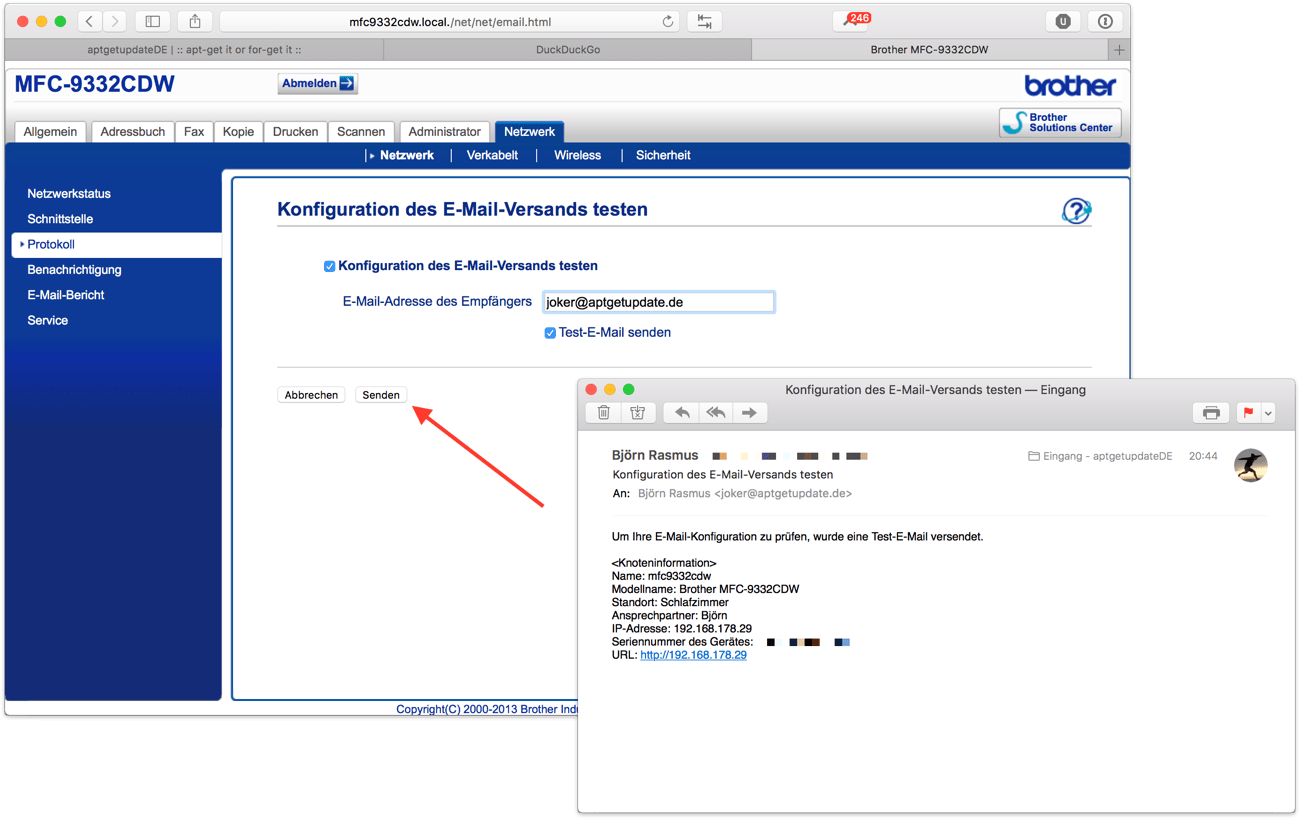Open Safari's share icon
Viewport: 1300px width, 819px height.
(x=195, y=21)
